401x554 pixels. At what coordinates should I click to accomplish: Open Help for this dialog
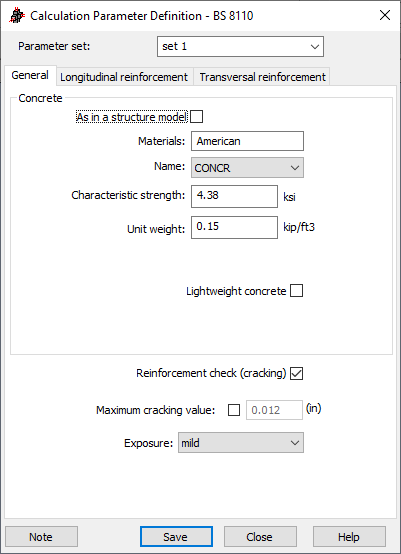pyautogui.click(x=349, y=537)
